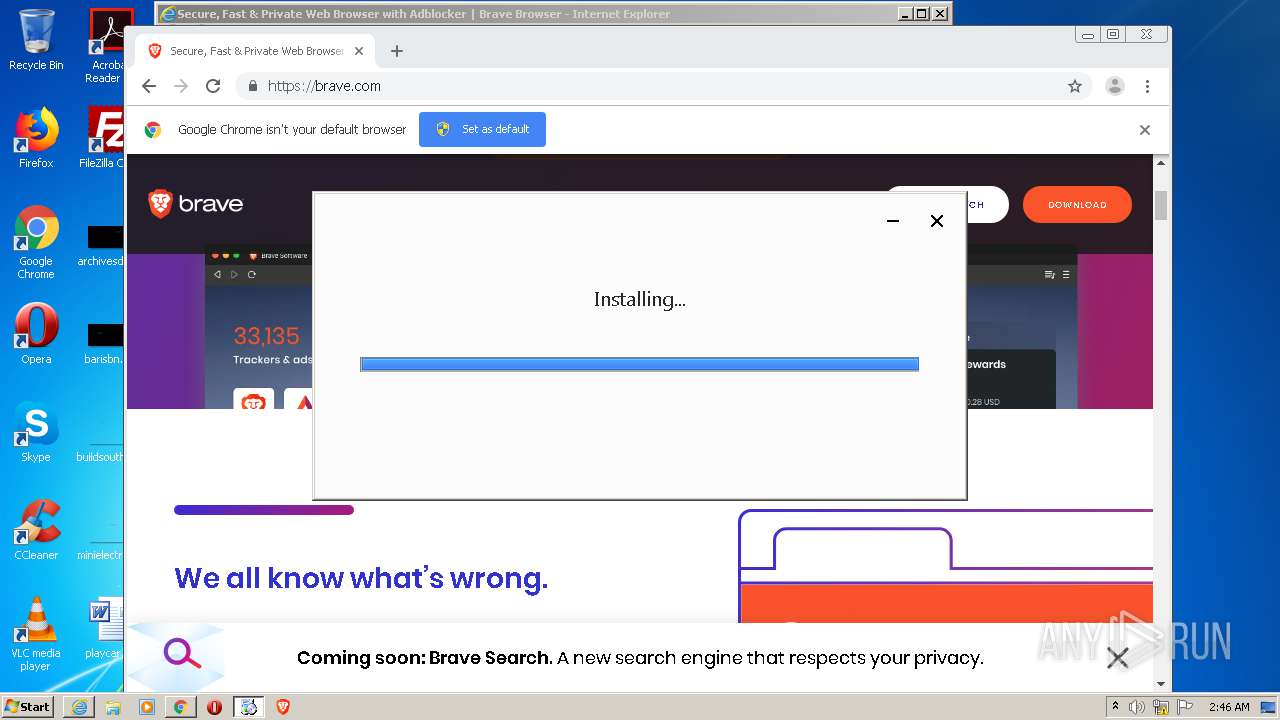Screen dimensions: 1280x720
Task: Minimize the installer dialog
Action: pos(893,221)
